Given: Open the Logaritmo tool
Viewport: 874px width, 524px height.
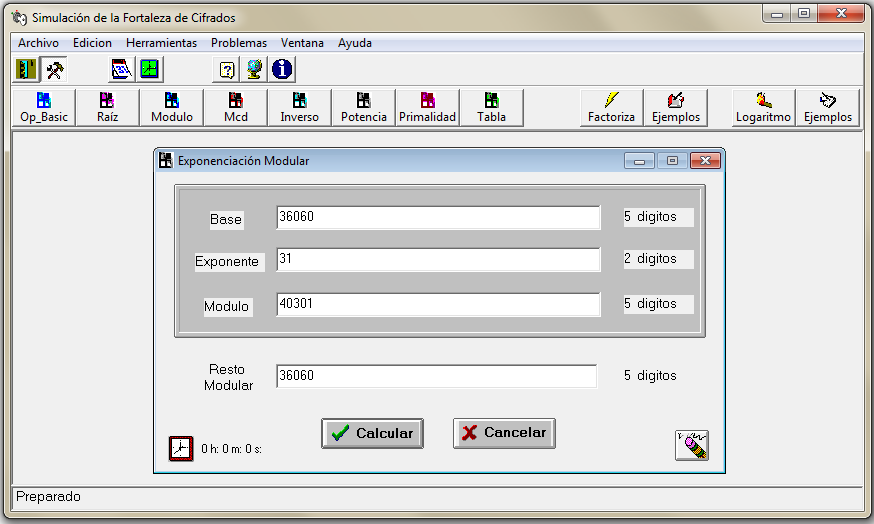Looking at the screenshot, I should [763, 107].
